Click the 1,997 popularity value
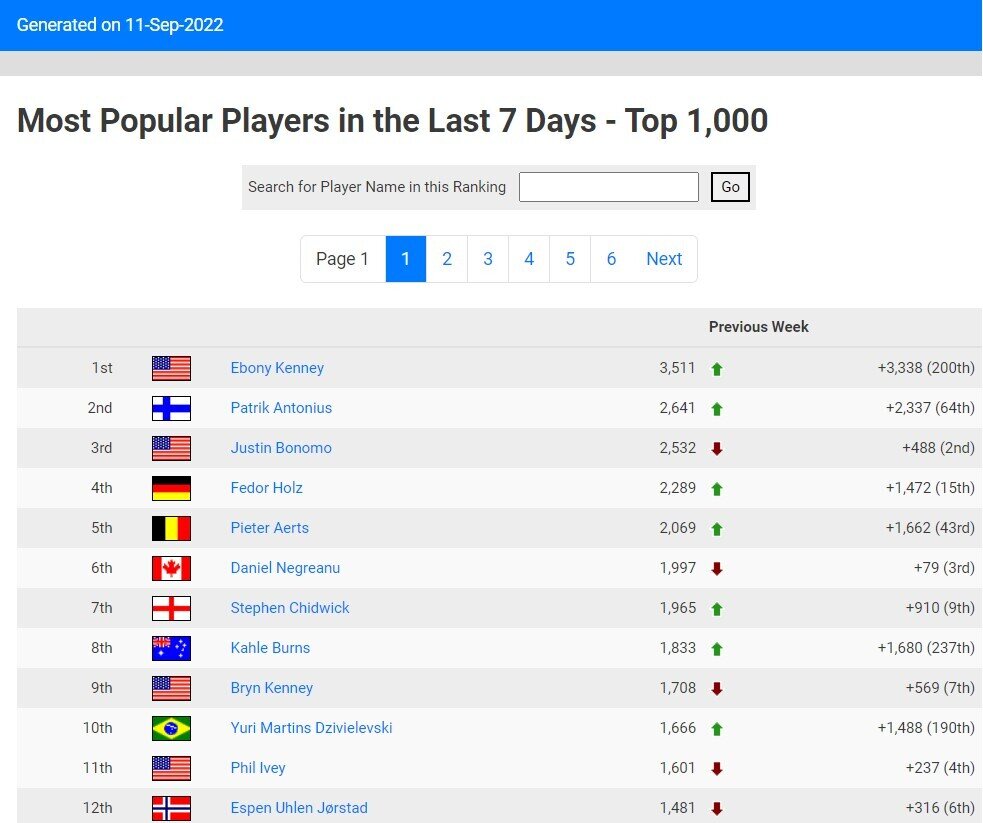 (677, 568)
